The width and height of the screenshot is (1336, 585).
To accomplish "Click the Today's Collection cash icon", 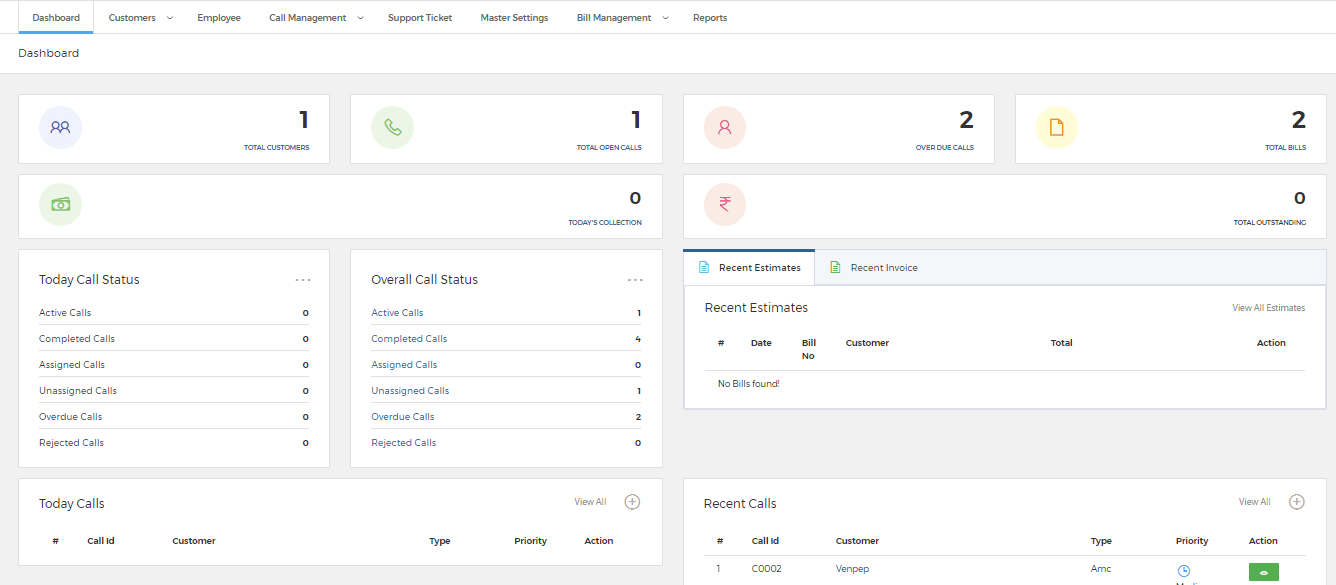I will click(x=60, y=204).
